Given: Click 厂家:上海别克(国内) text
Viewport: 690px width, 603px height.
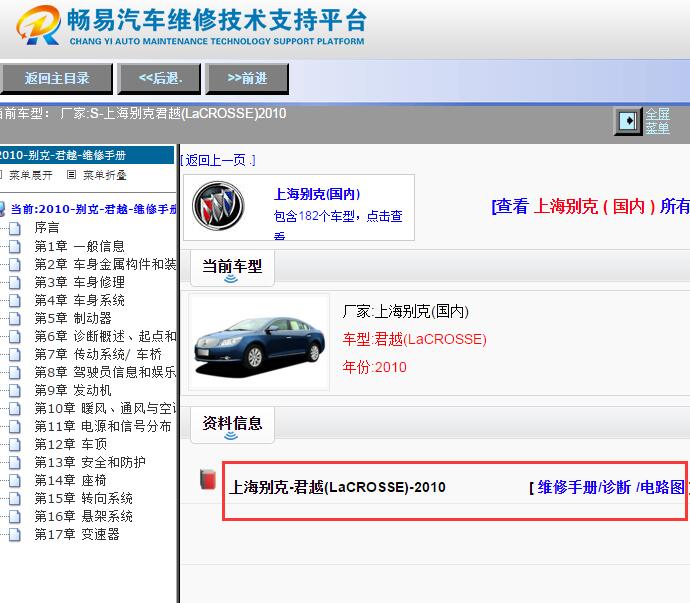Looking at the screenshot, I should coord(405,312).
